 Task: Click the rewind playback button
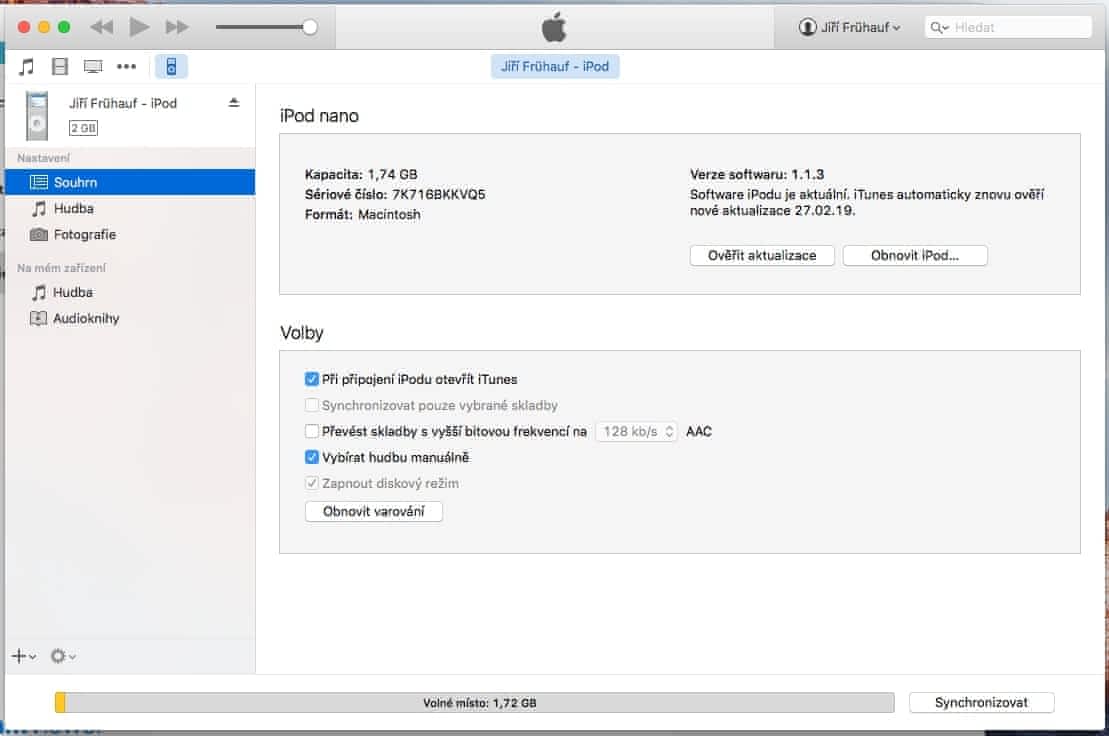102,27
